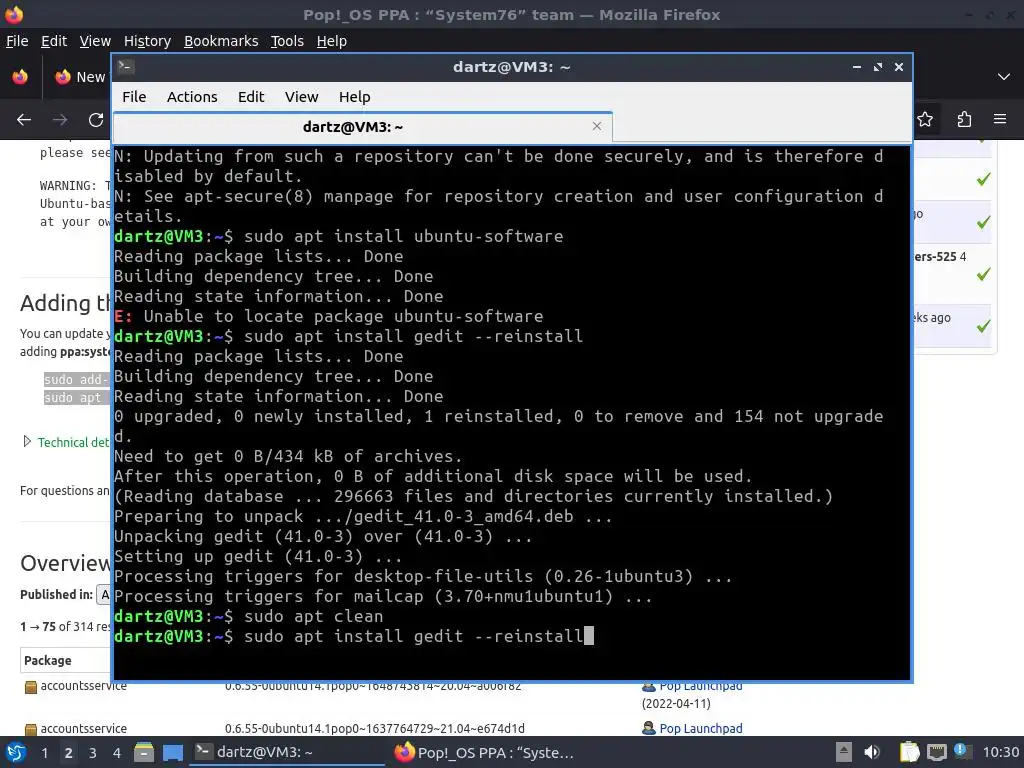This screenshot has width=1024, height=768.
Task: Click the Overview heading on Launchpad page
Action: pos(65,563)
